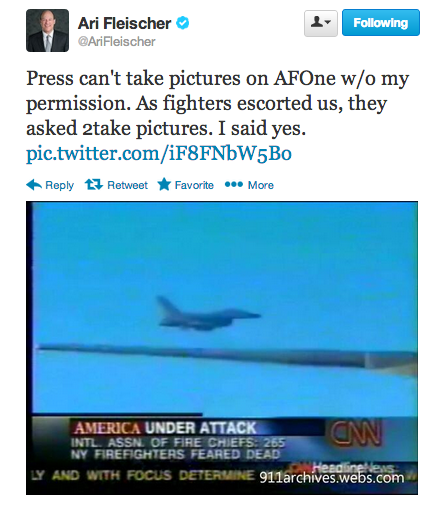Viewport: 444px width, 506px height.
Task: Click the Reply arrow icon
Action: [34, 185]
